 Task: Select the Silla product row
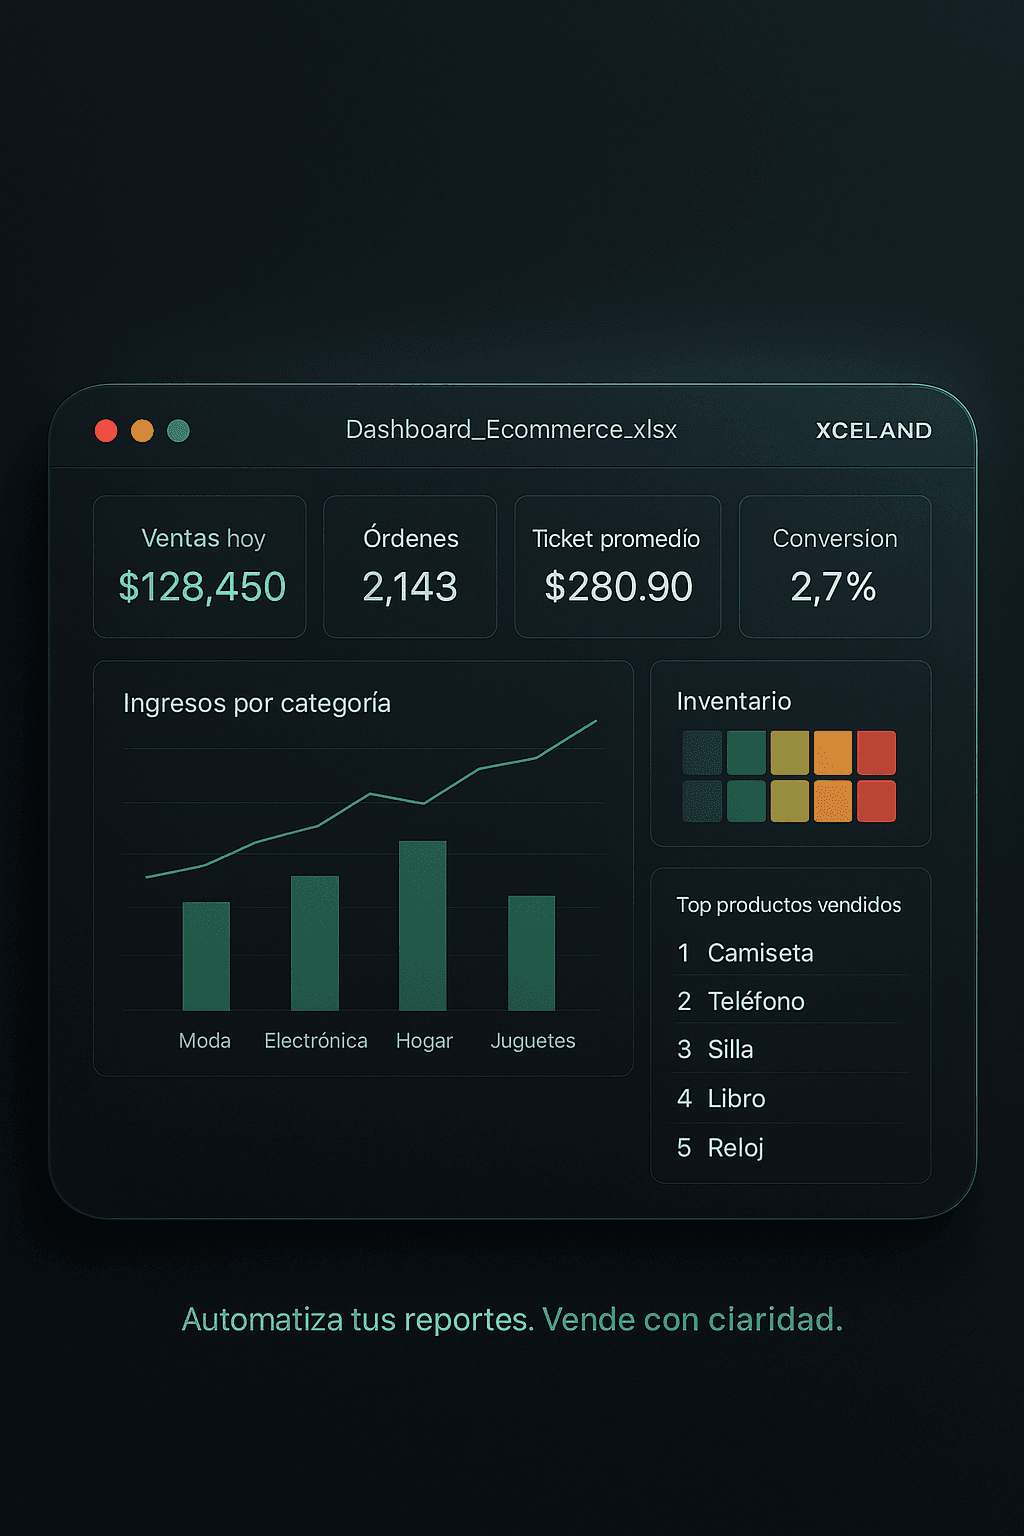[x=791, y=1049]
